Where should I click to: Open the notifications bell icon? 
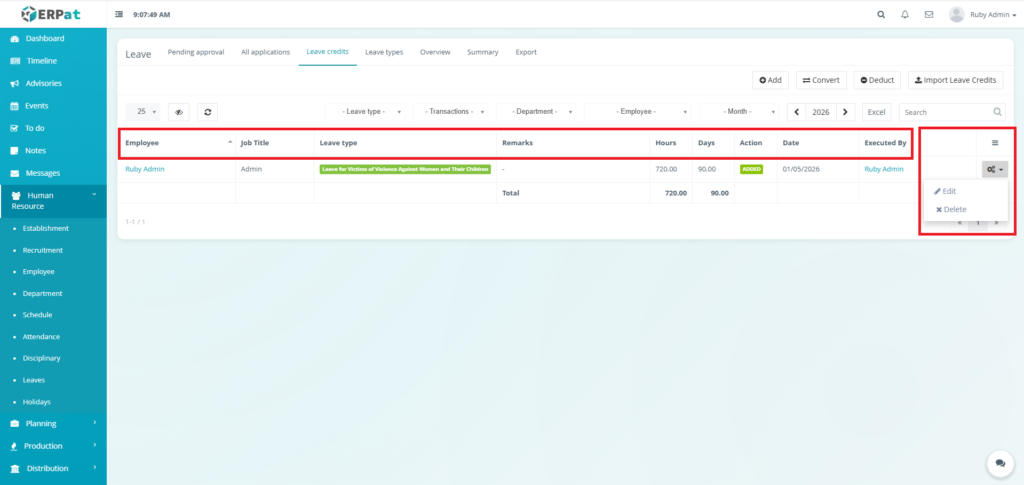pos(905,15)
